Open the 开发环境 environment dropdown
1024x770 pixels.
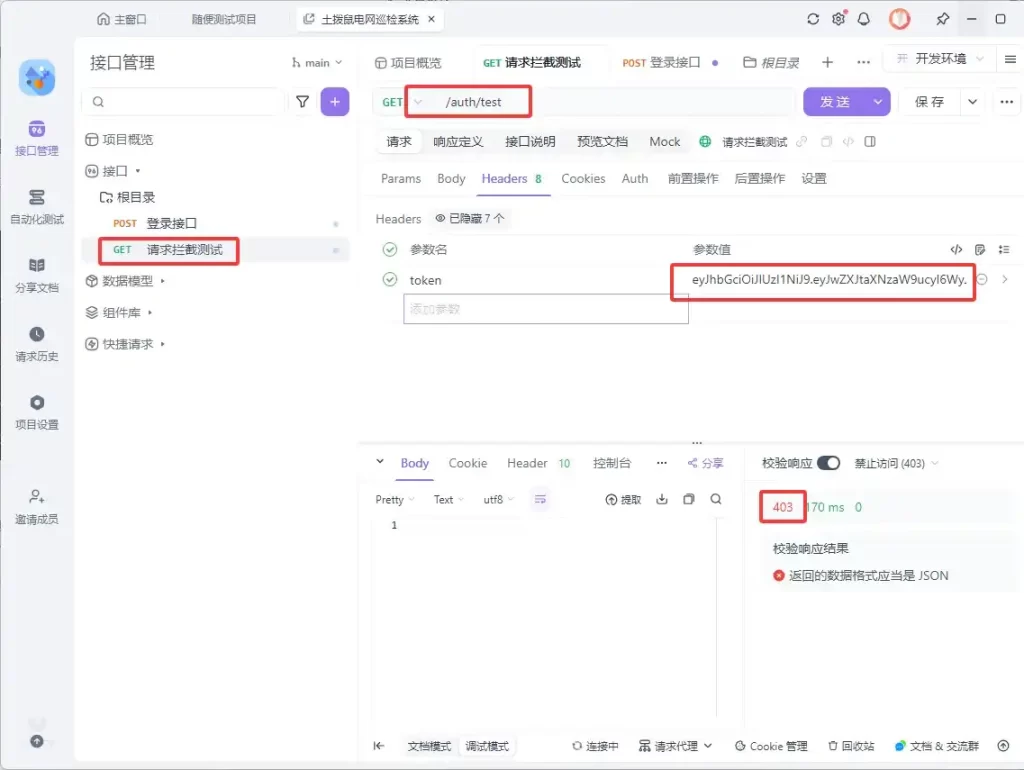pyautogui.click(x=940, y=59)
